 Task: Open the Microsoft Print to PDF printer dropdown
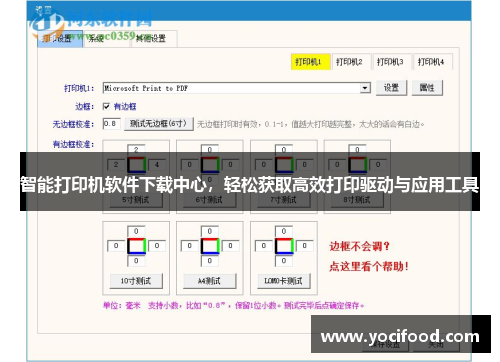pyautogui.click(x=365, y=88)
